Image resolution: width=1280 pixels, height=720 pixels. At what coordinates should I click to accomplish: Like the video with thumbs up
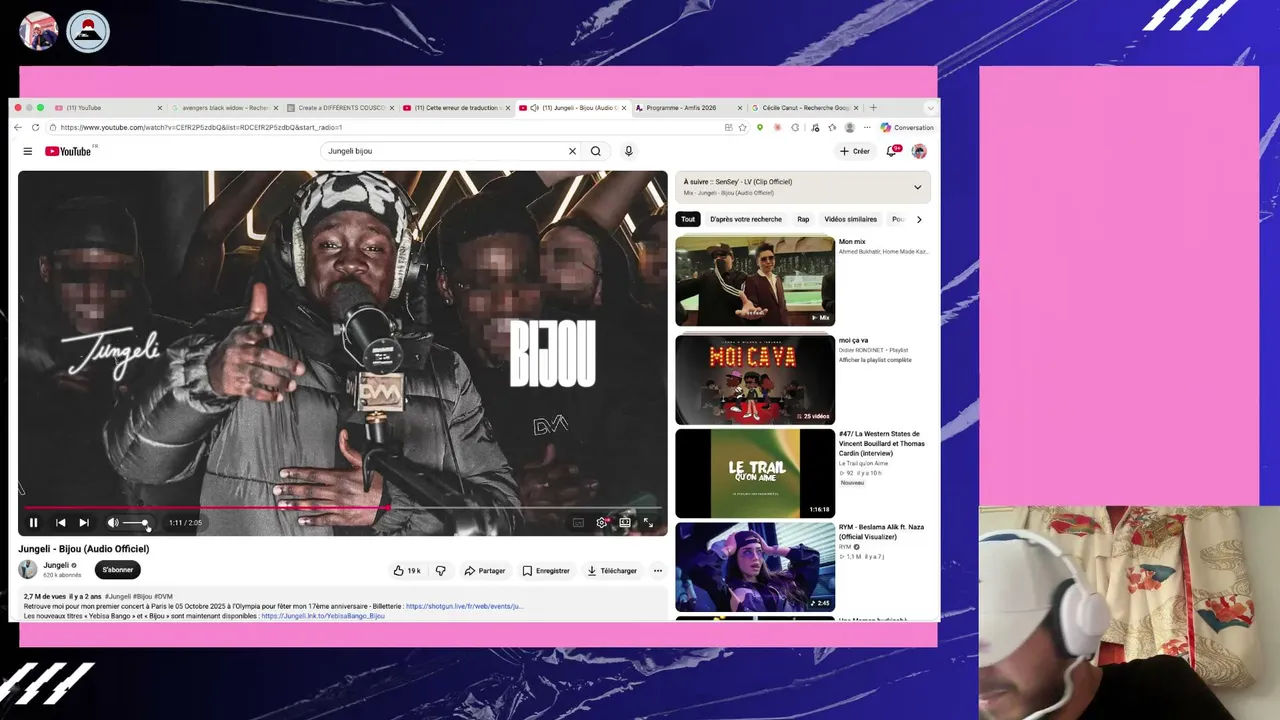click(407, 571)
